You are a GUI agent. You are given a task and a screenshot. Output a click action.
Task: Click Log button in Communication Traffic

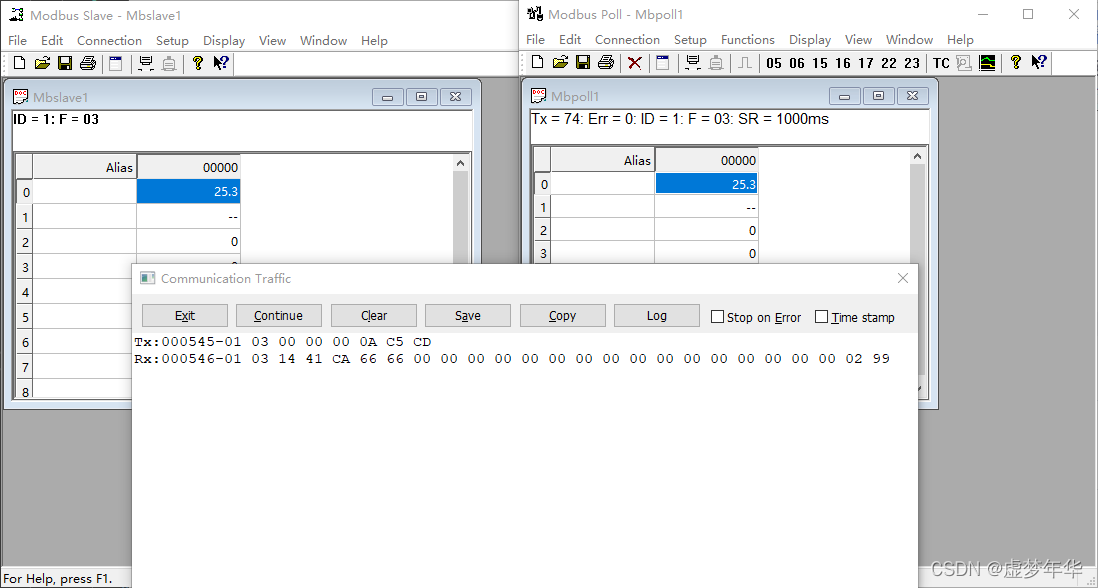[657, 316]
